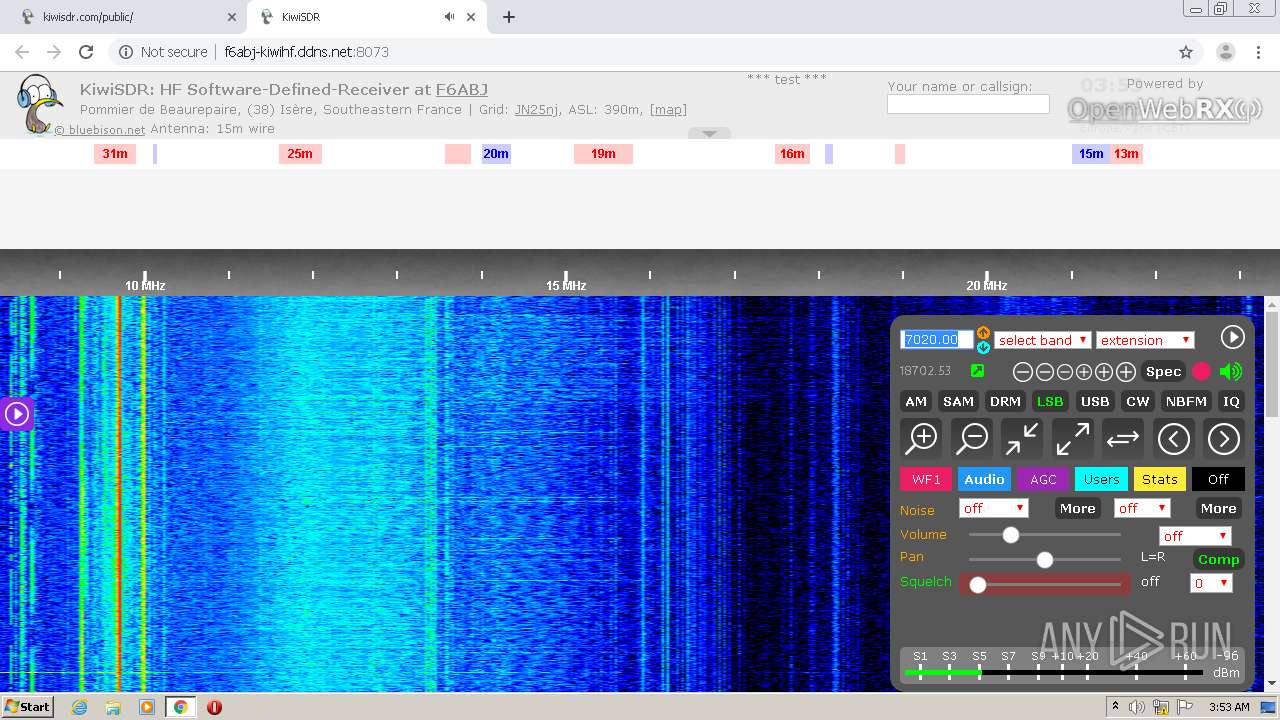Start recording with the pink record button
Screen dimensions: 1280x720
coord(1201,371)
